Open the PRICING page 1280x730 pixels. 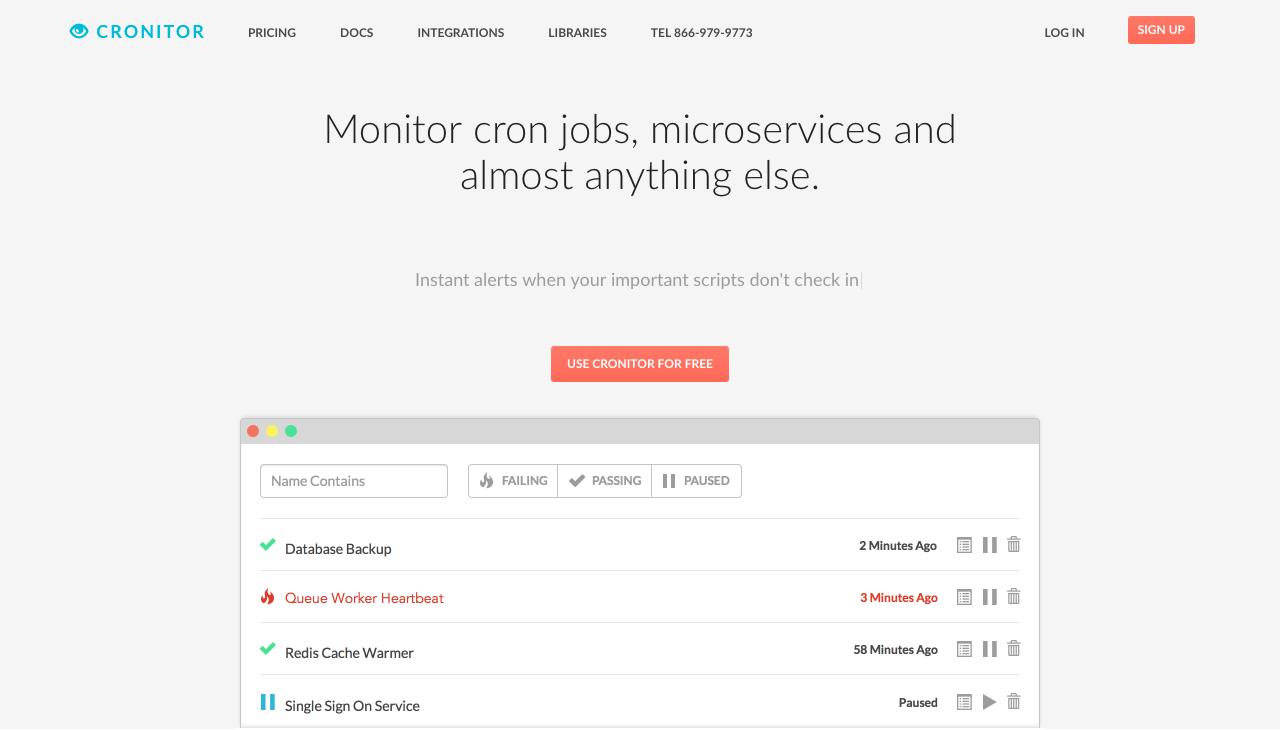[272, 33]
